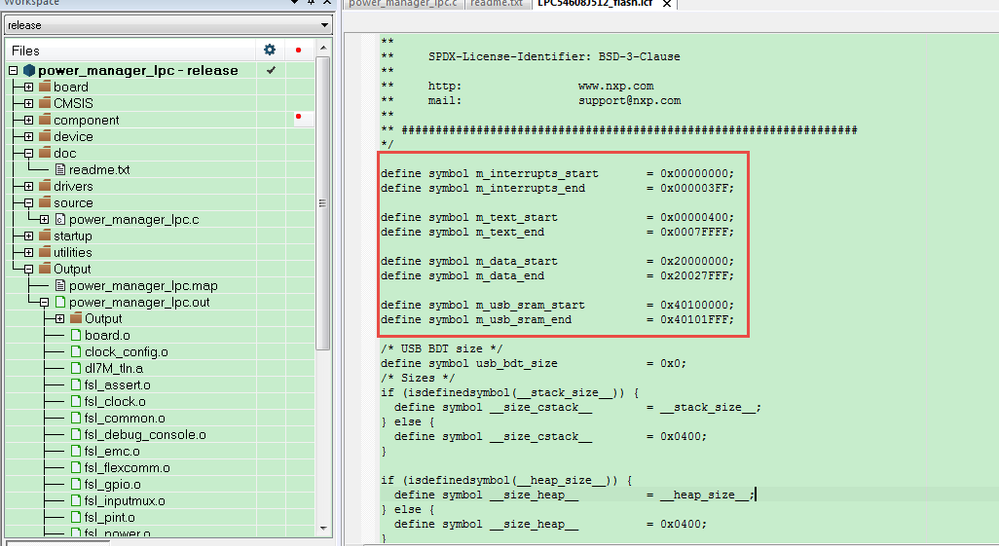Expand the drivers folder

pos(29,186)
